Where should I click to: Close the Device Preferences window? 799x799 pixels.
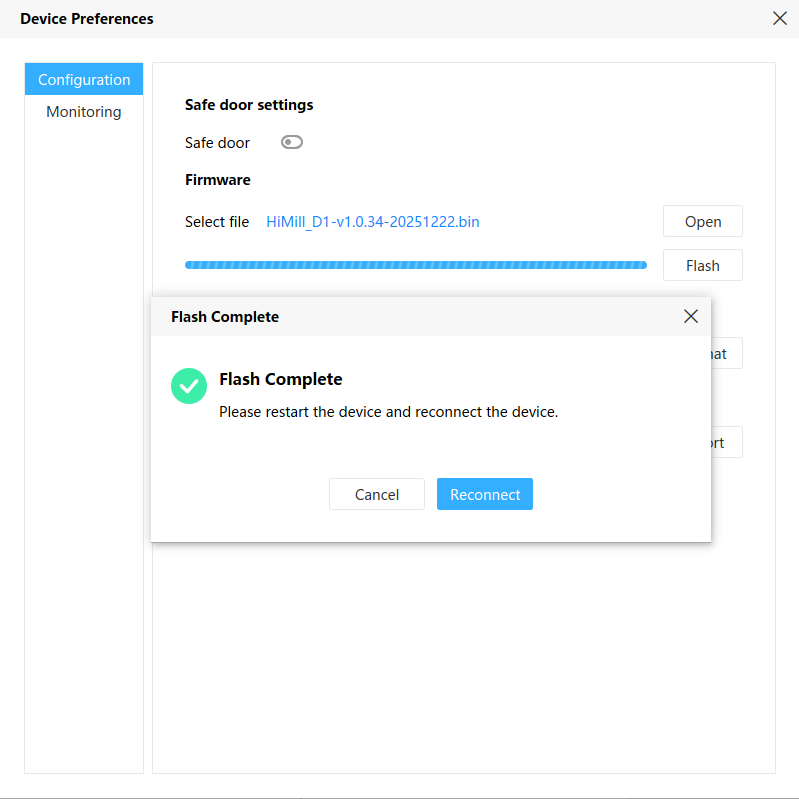coord(780,18)
